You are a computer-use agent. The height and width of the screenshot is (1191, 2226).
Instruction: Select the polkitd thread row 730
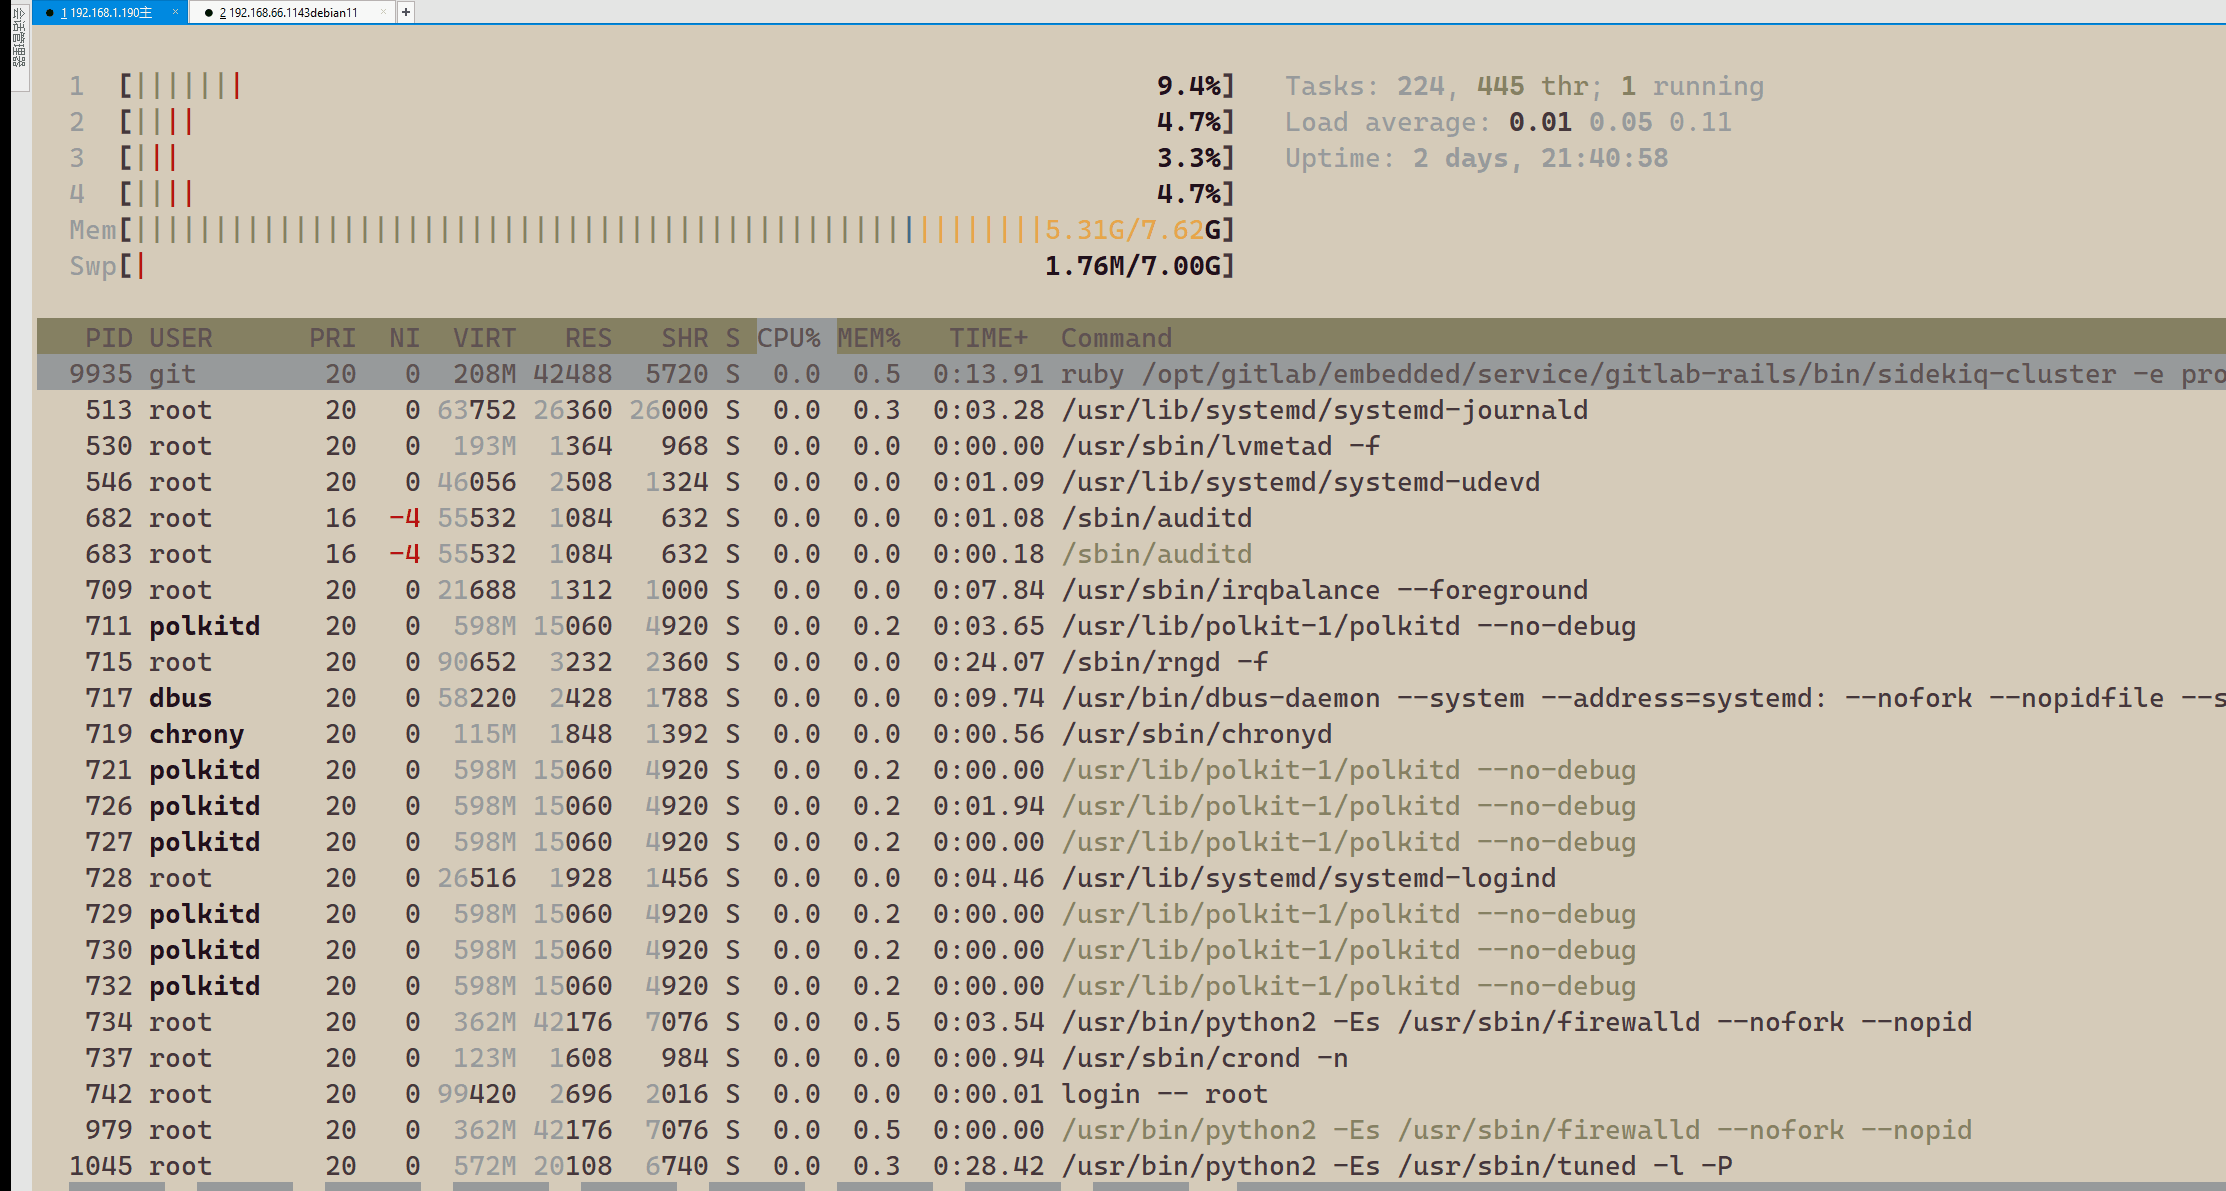pyautogui.click(x=1131, y=950)
